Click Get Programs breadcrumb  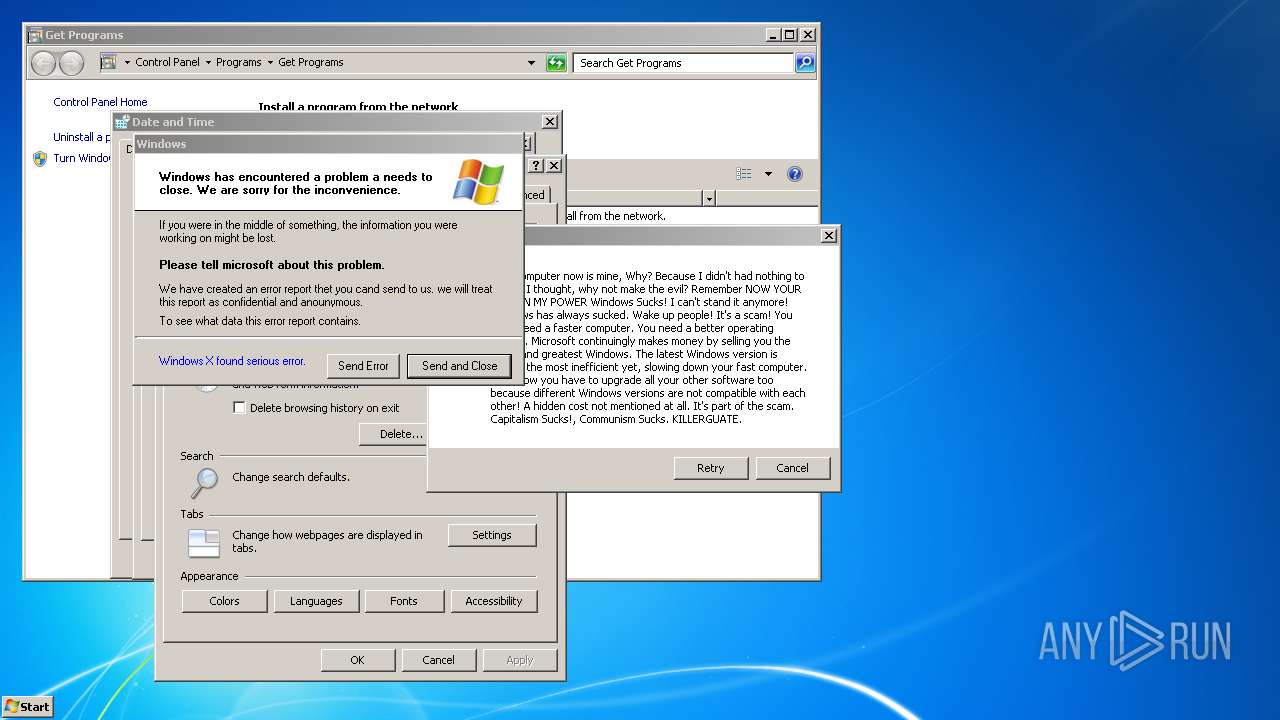[x=311, y=62]
